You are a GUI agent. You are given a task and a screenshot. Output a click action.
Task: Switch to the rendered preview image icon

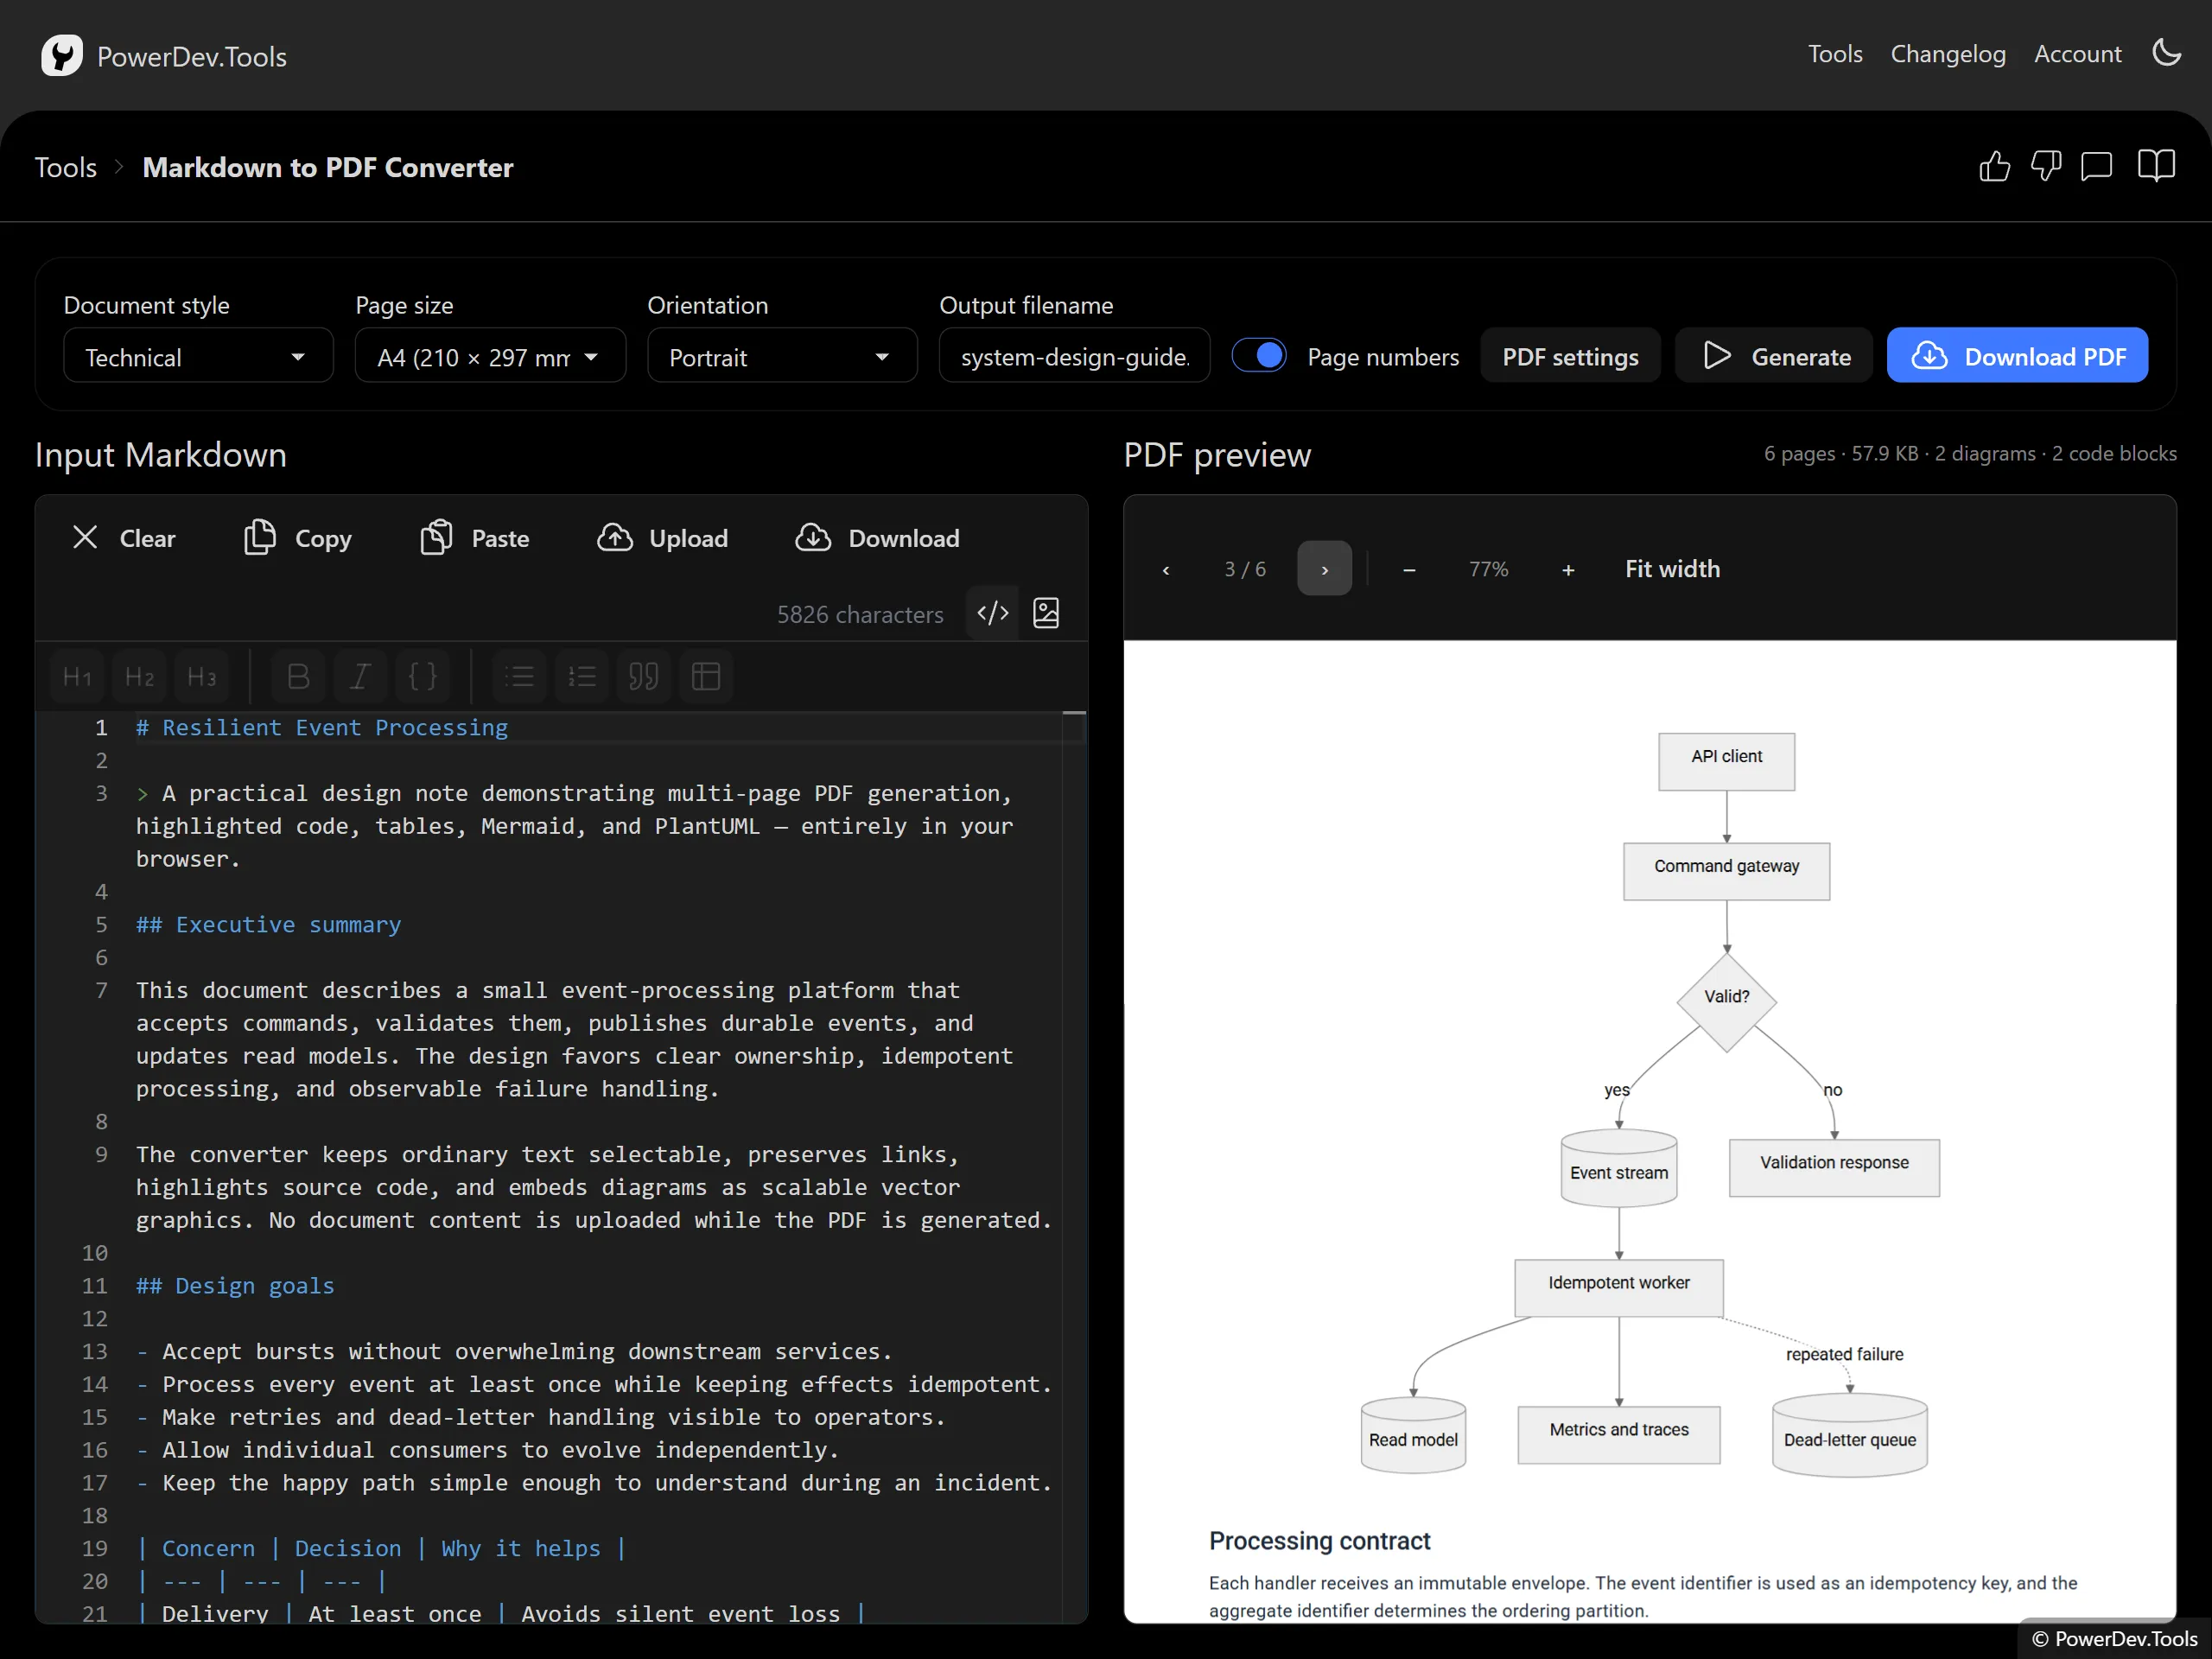click(x=1046, y=613)
